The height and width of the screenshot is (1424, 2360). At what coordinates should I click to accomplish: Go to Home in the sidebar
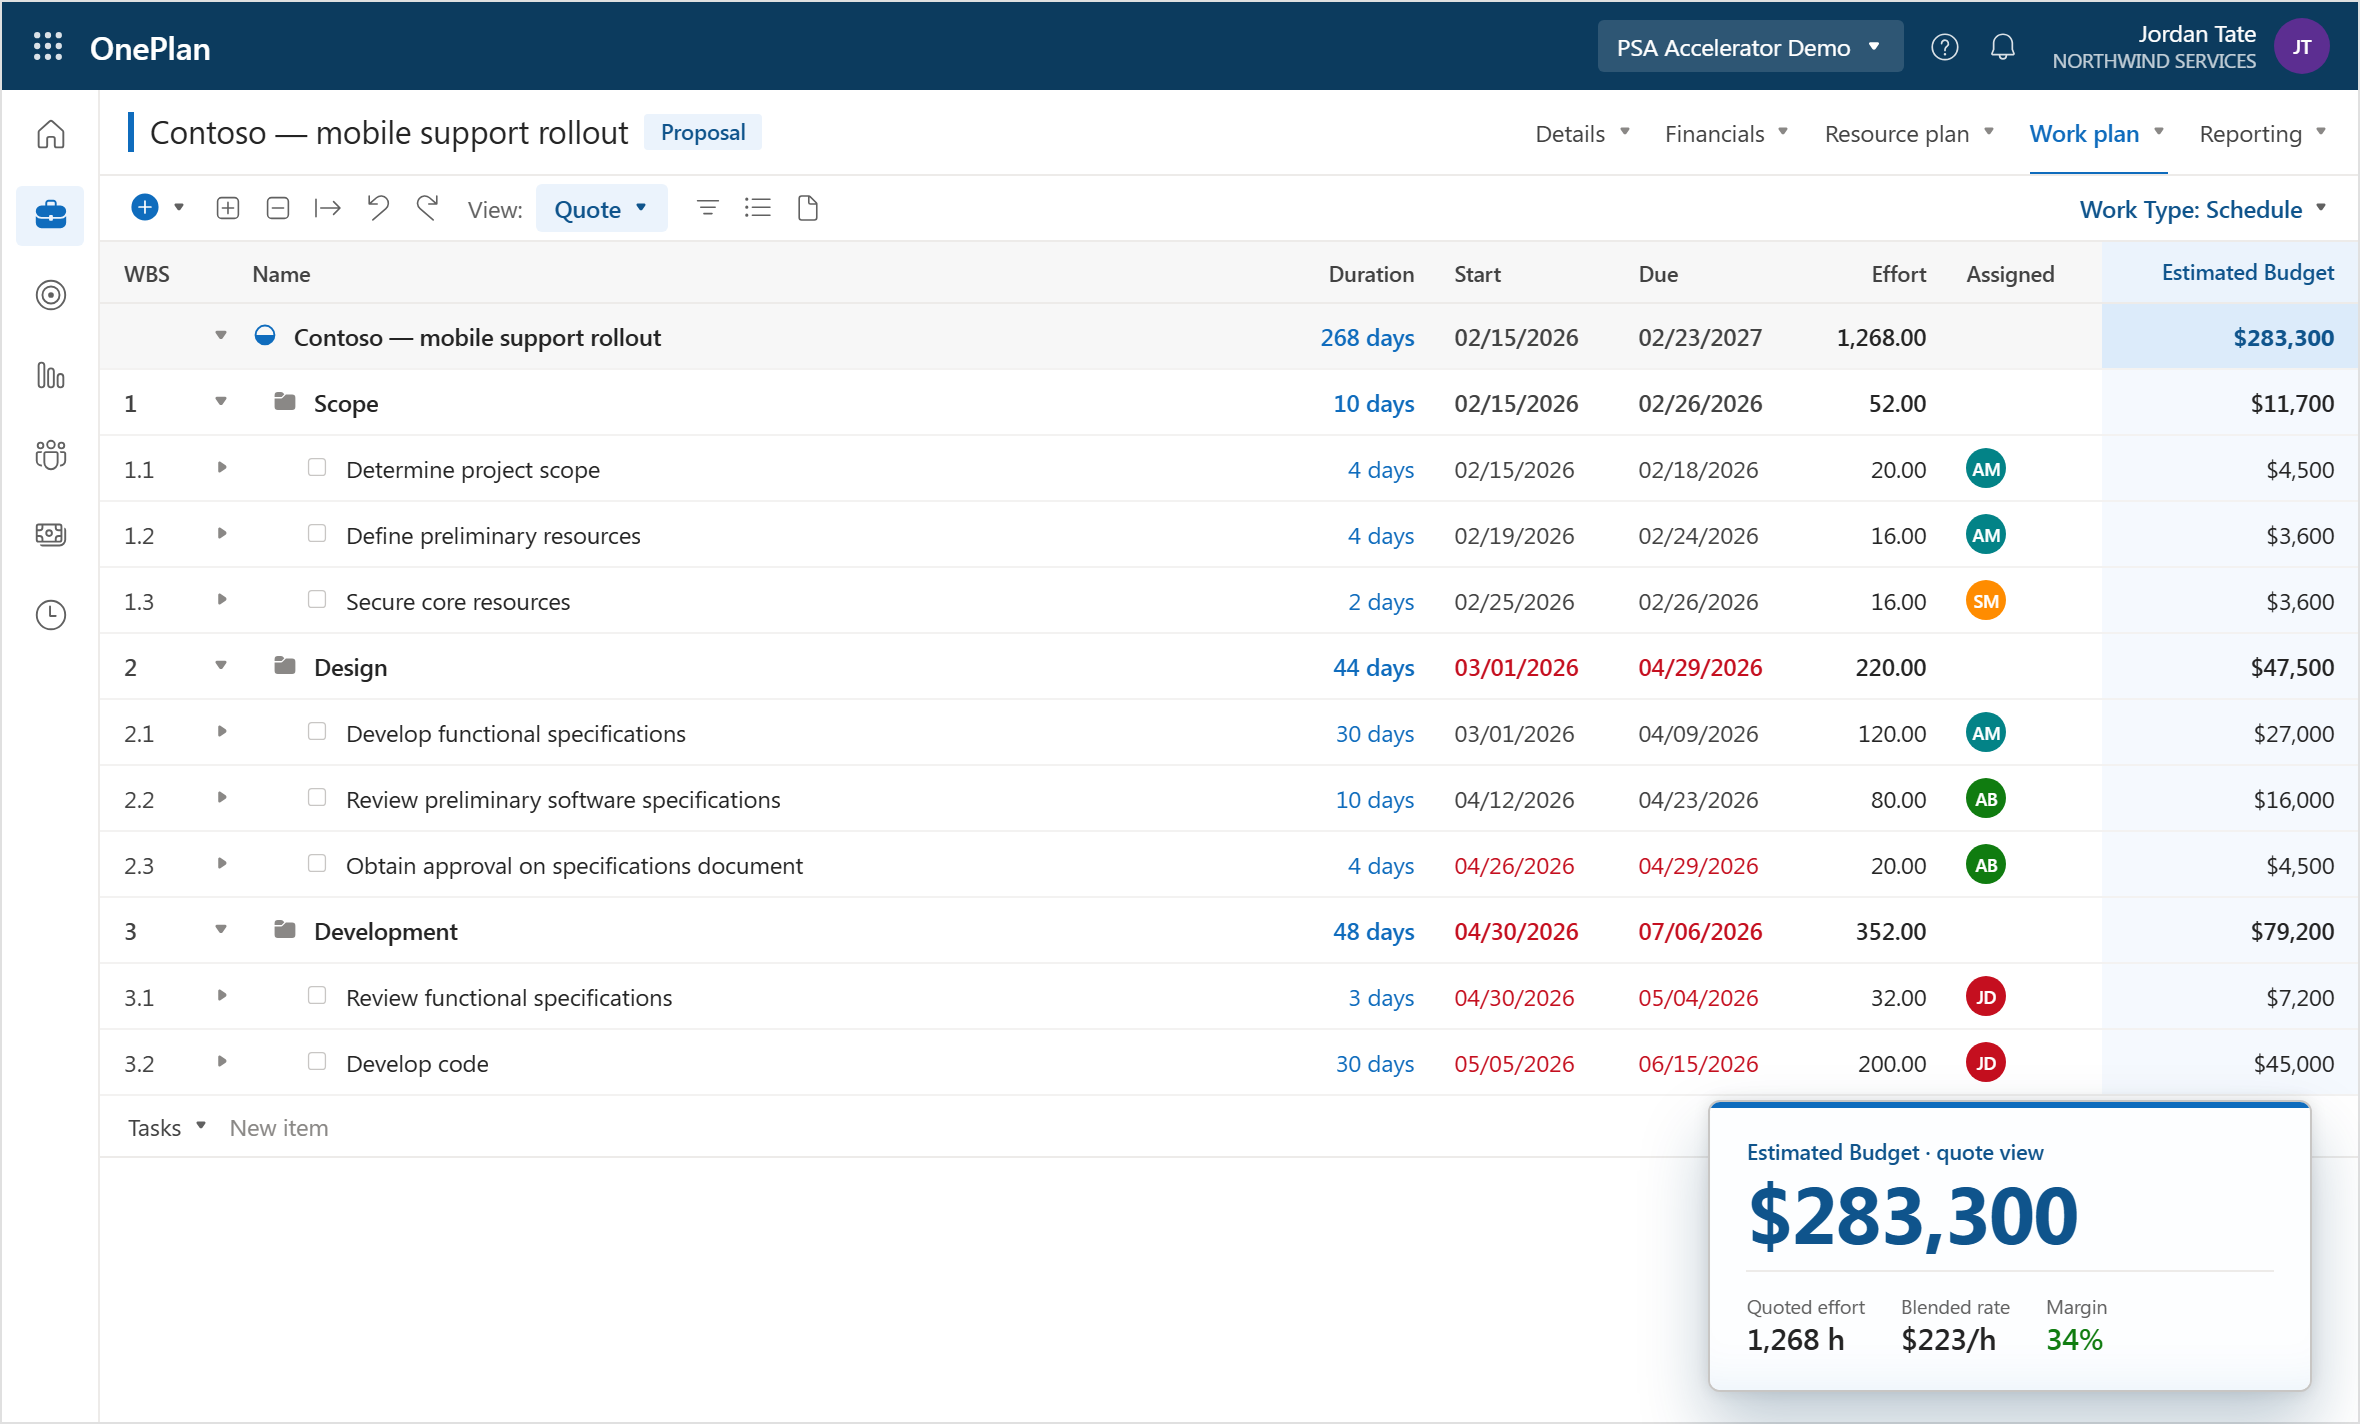tap(51, 134)
